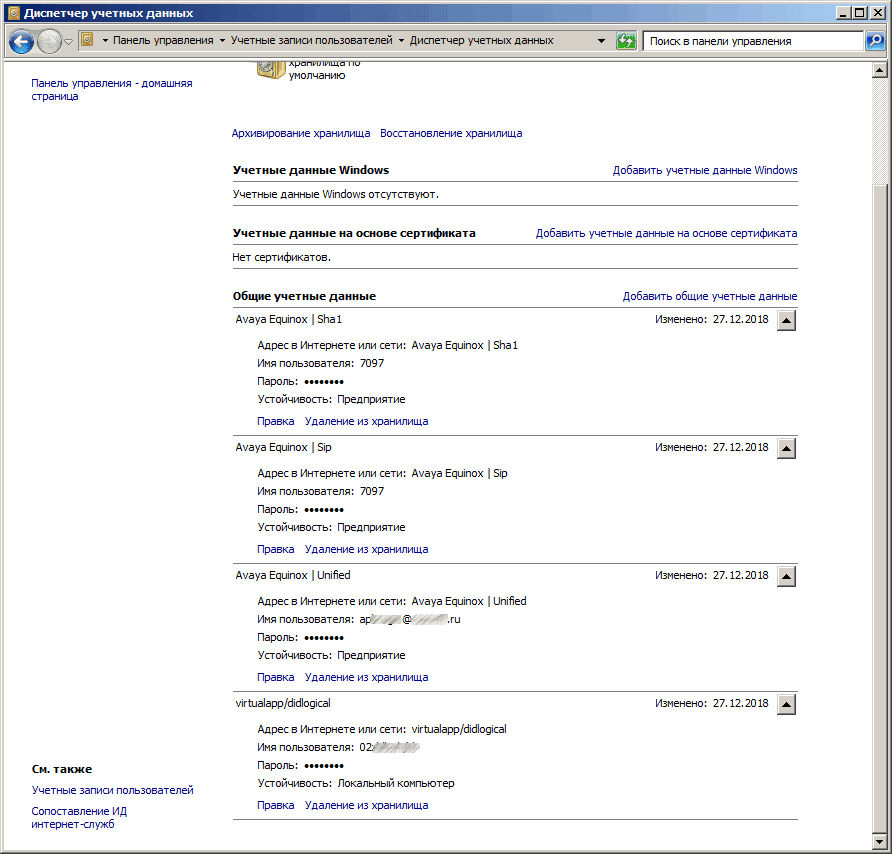Click the green refresh button
This screenshot has height=854, width=892.
click(626, 40)
